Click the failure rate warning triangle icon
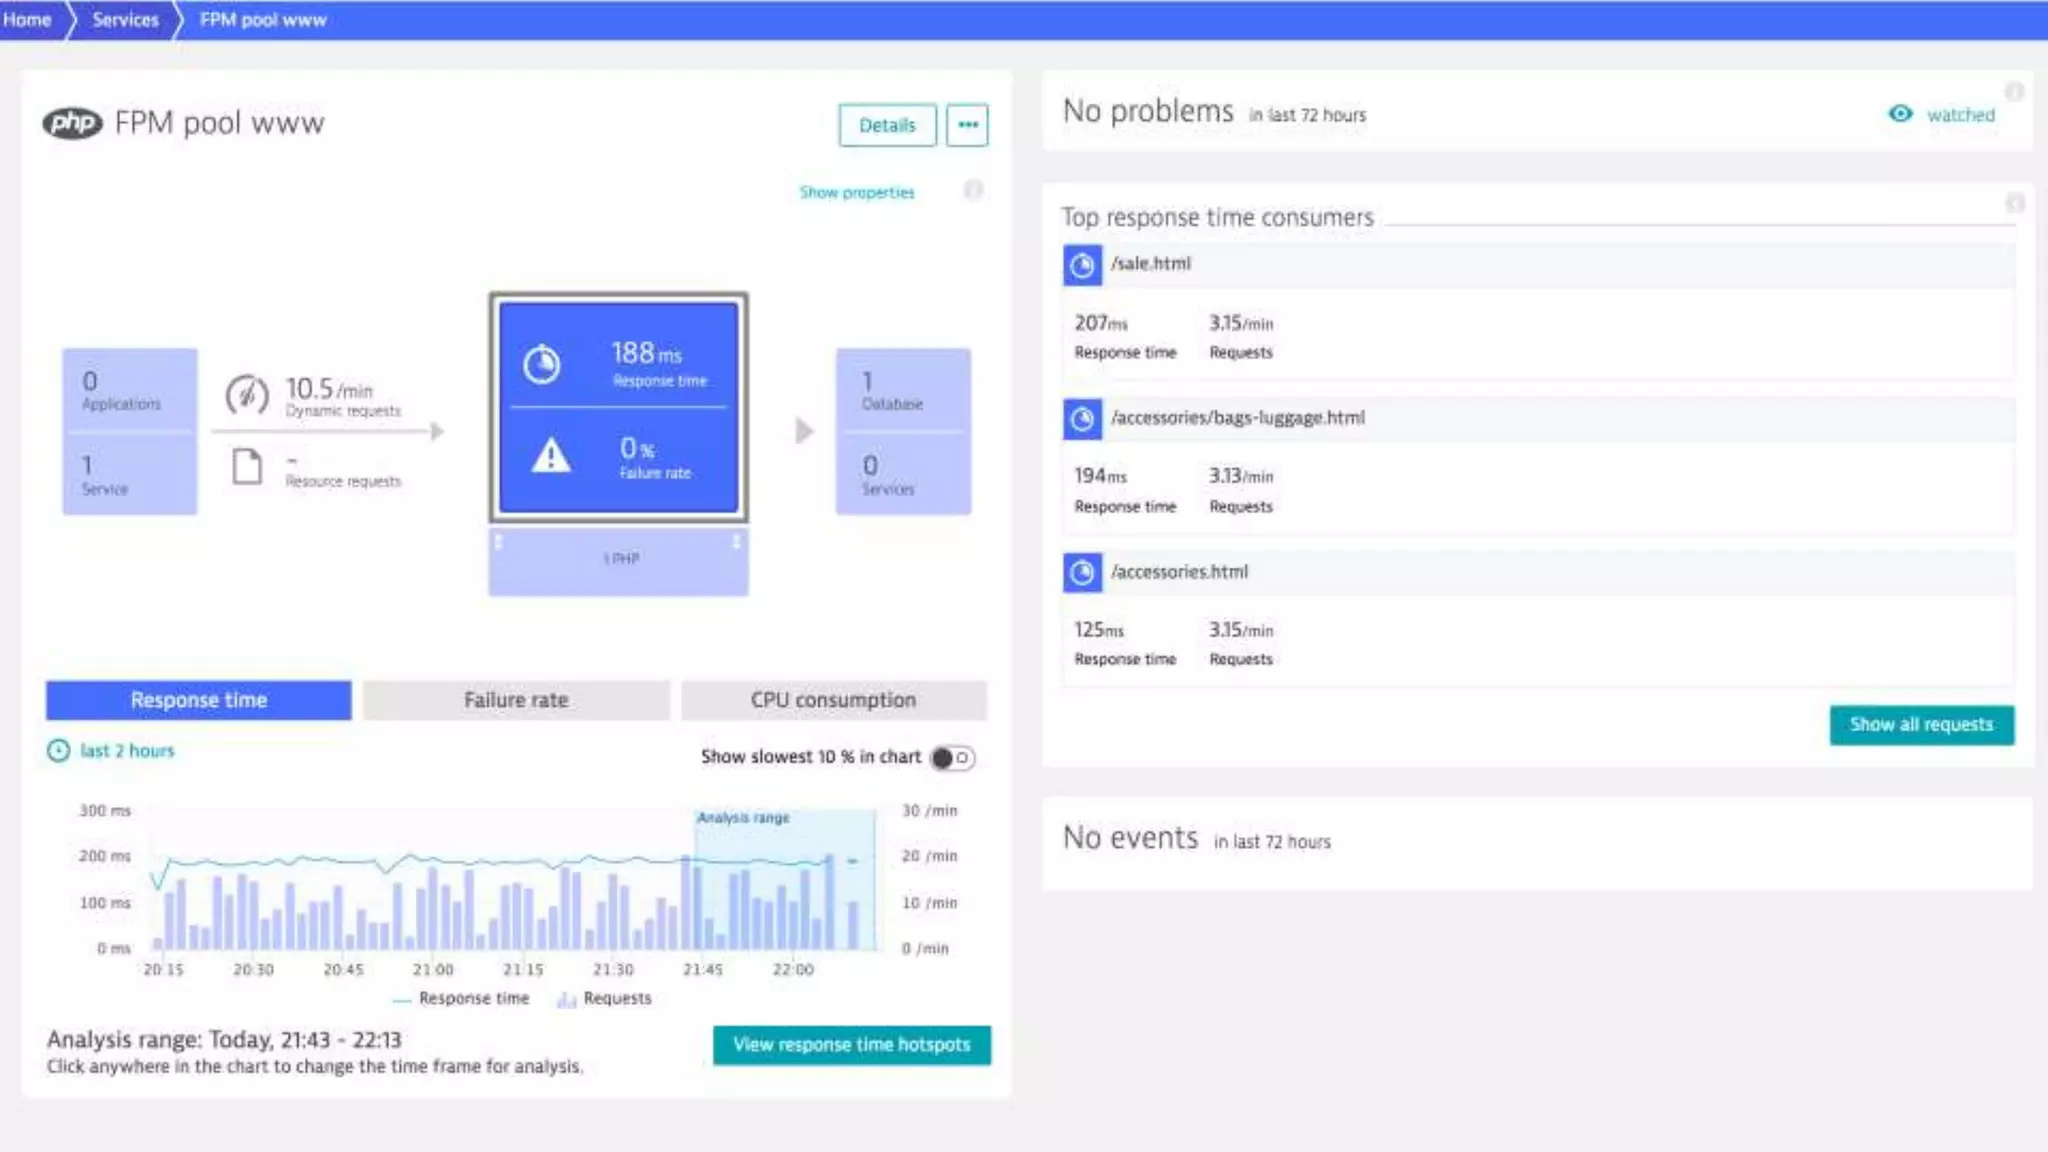This screenshot has width=2048, height=1152. (x=551, y=456)
